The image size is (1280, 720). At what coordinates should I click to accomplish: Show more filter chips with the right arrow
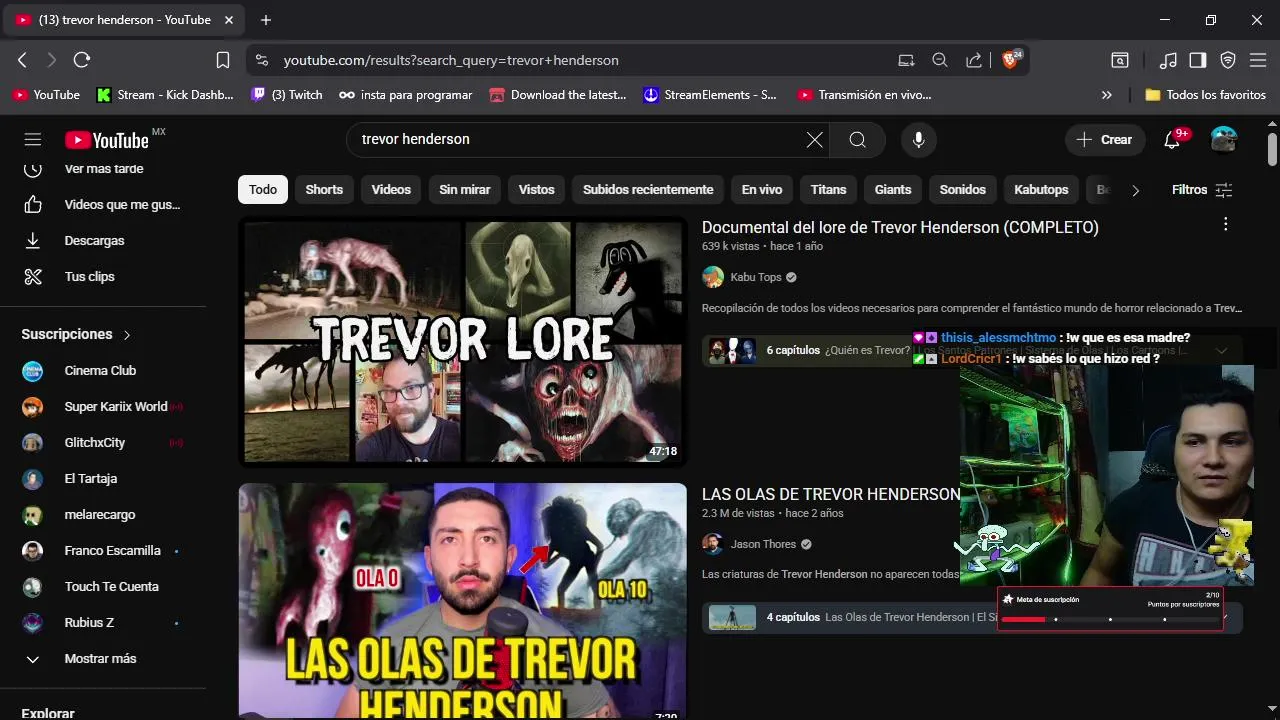coord(1135,190)
